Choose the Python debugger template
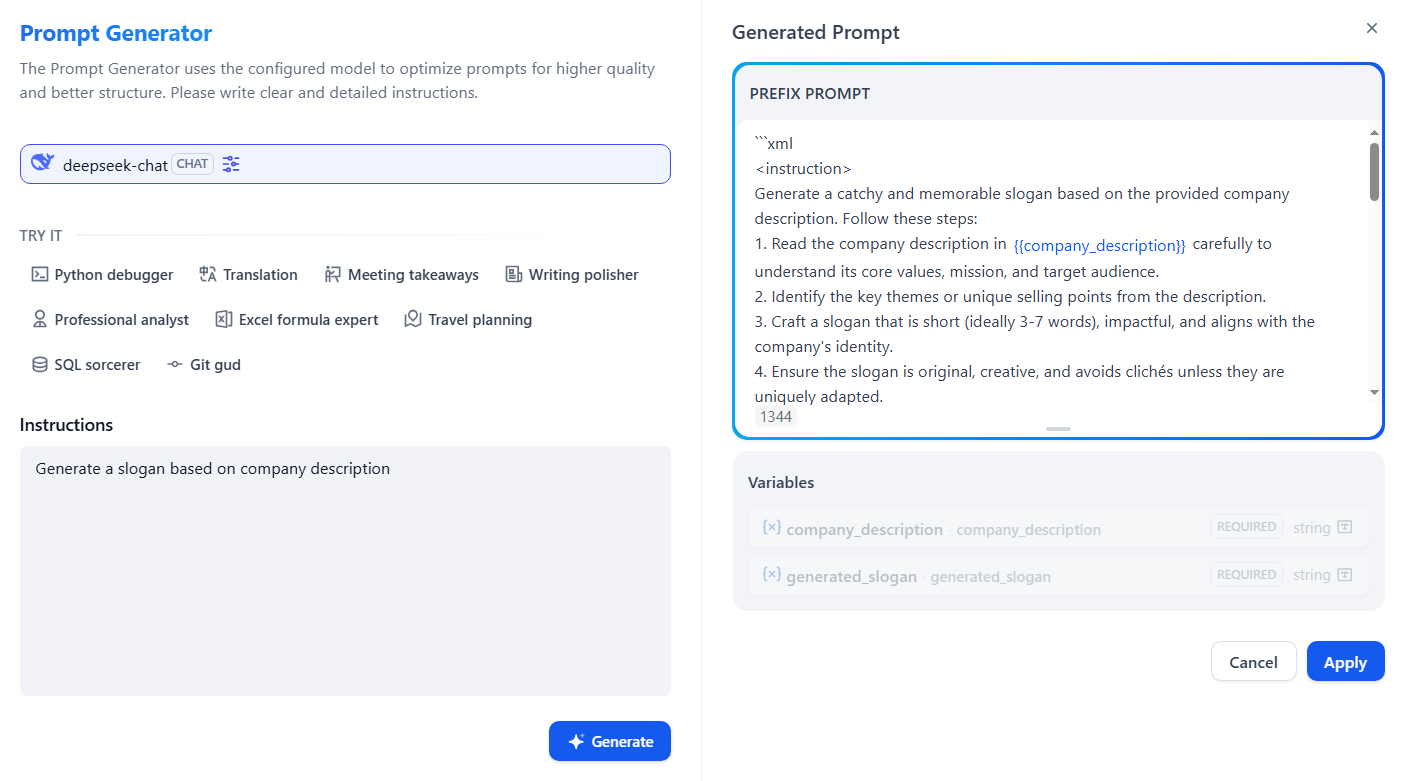 [x=102, y=275]
